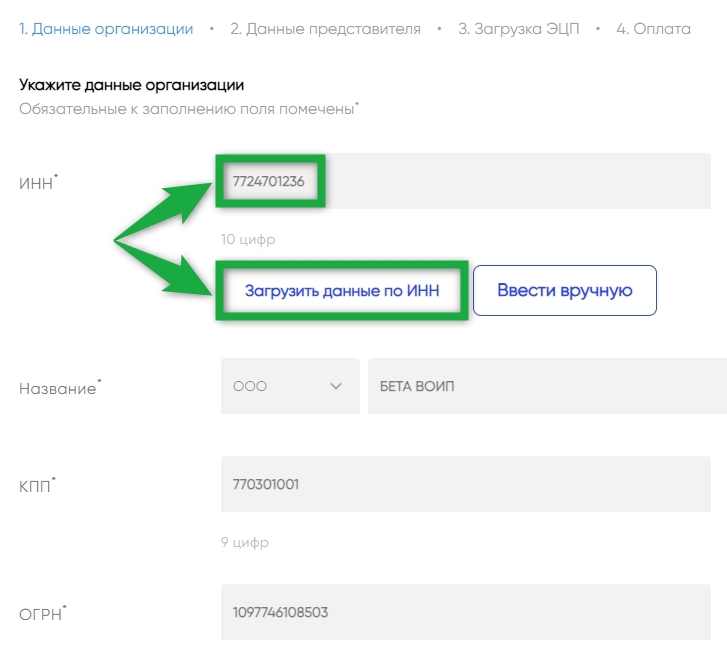Click the ОГРН field label

coord(43,613)
